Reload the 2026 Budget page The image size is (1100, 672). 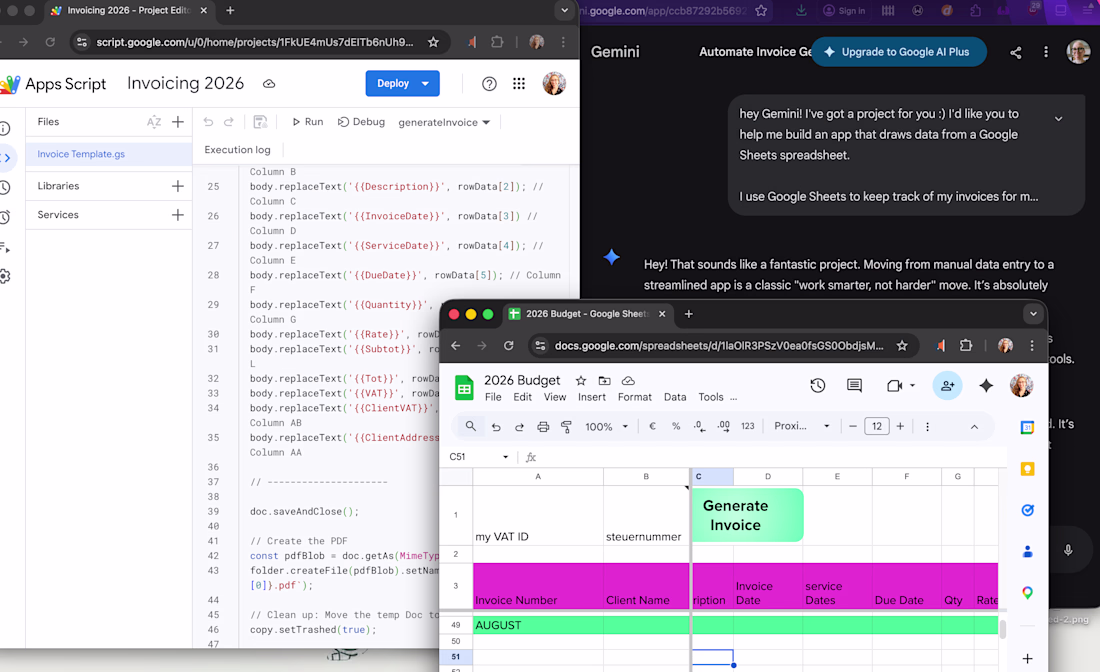coord(509,346)
